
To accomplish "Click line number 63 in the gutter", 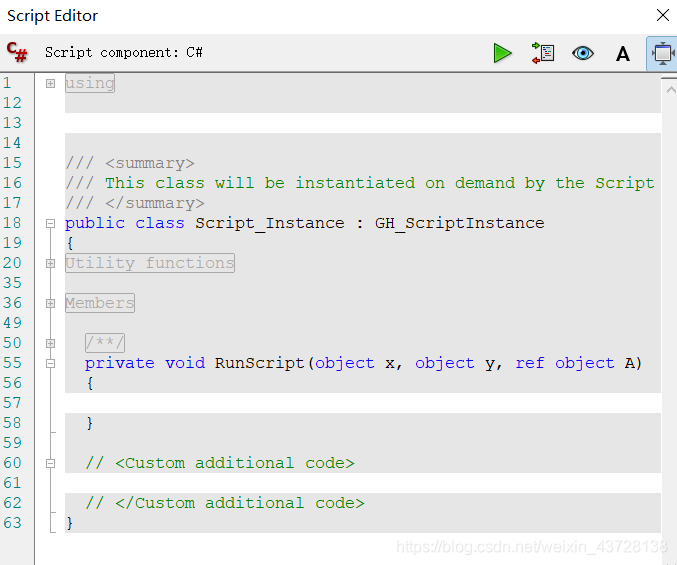I will tap(12, 523).
